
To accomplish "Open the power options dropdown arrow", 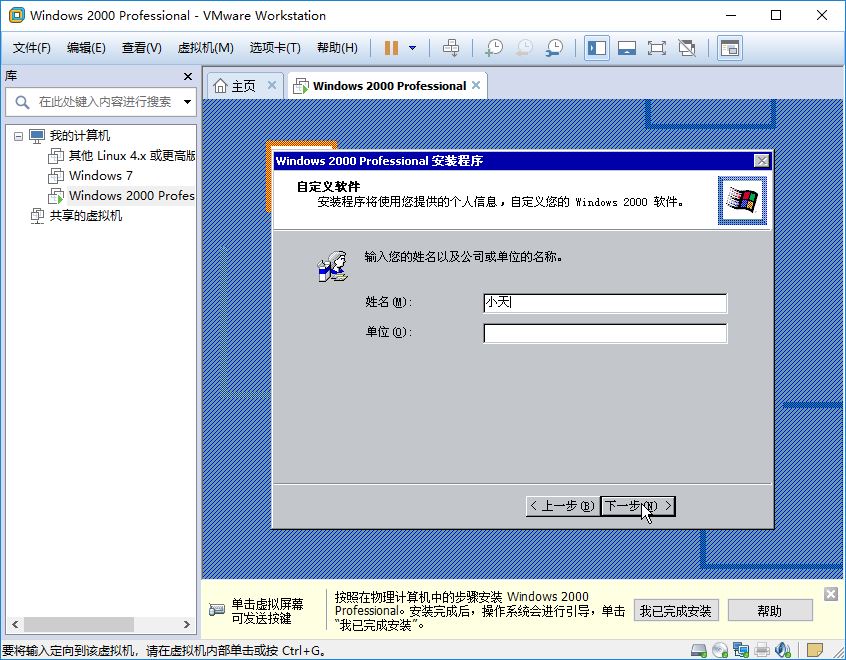I will click(x=413, y=48).
